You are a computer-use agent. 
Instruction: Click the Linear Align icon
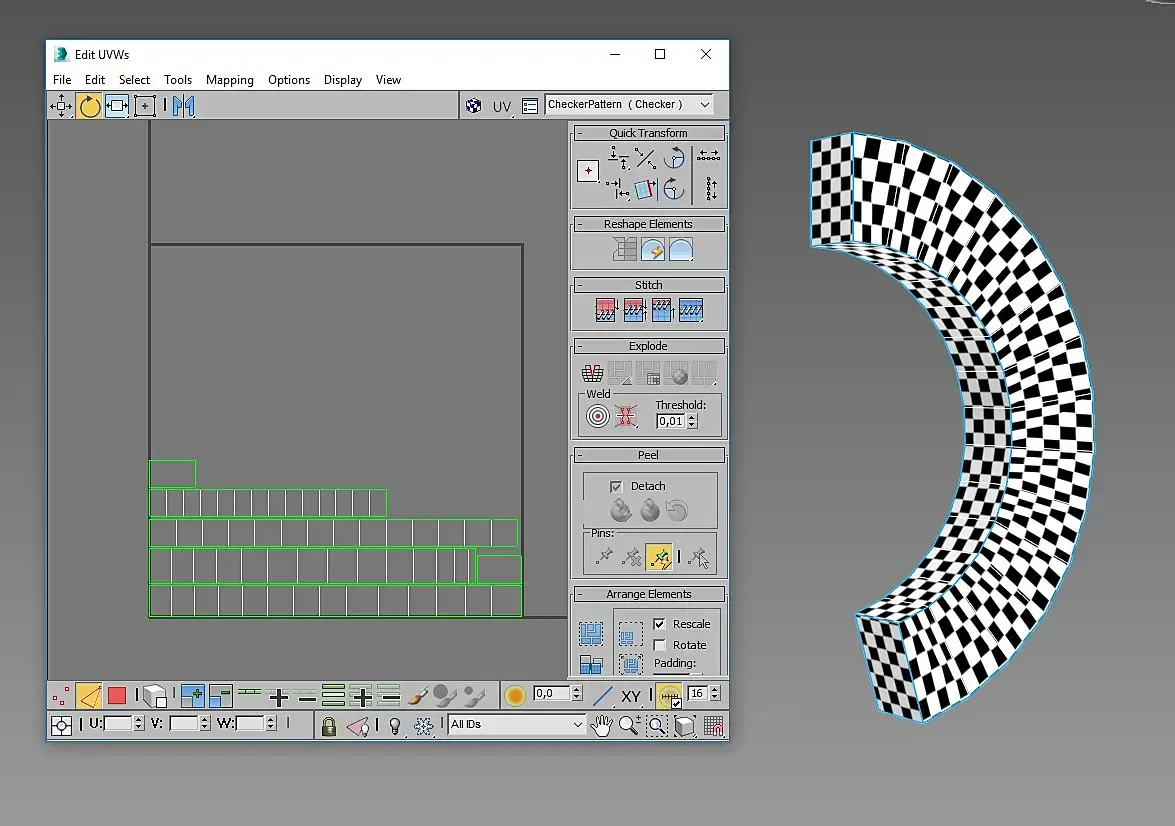click(x=645, y=158)
